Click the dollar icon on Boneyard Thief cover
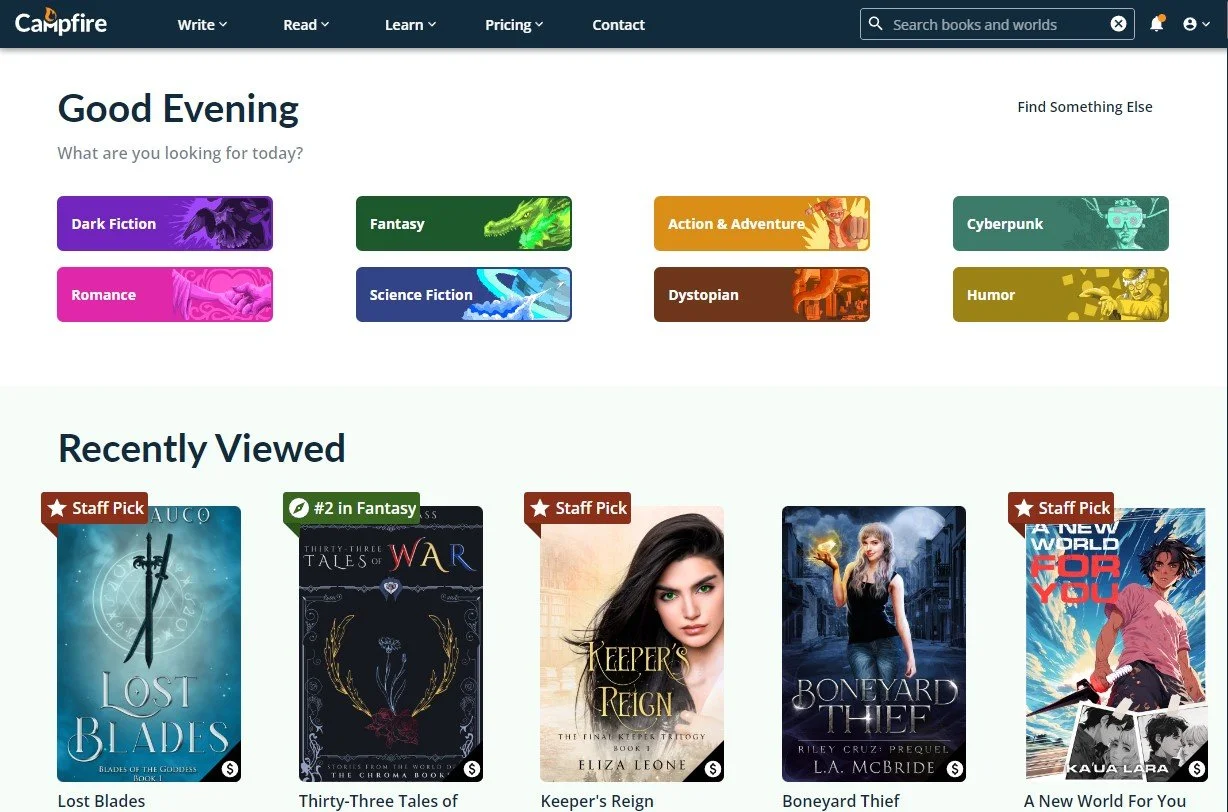 pyautogui.click(x=955, y=769)
